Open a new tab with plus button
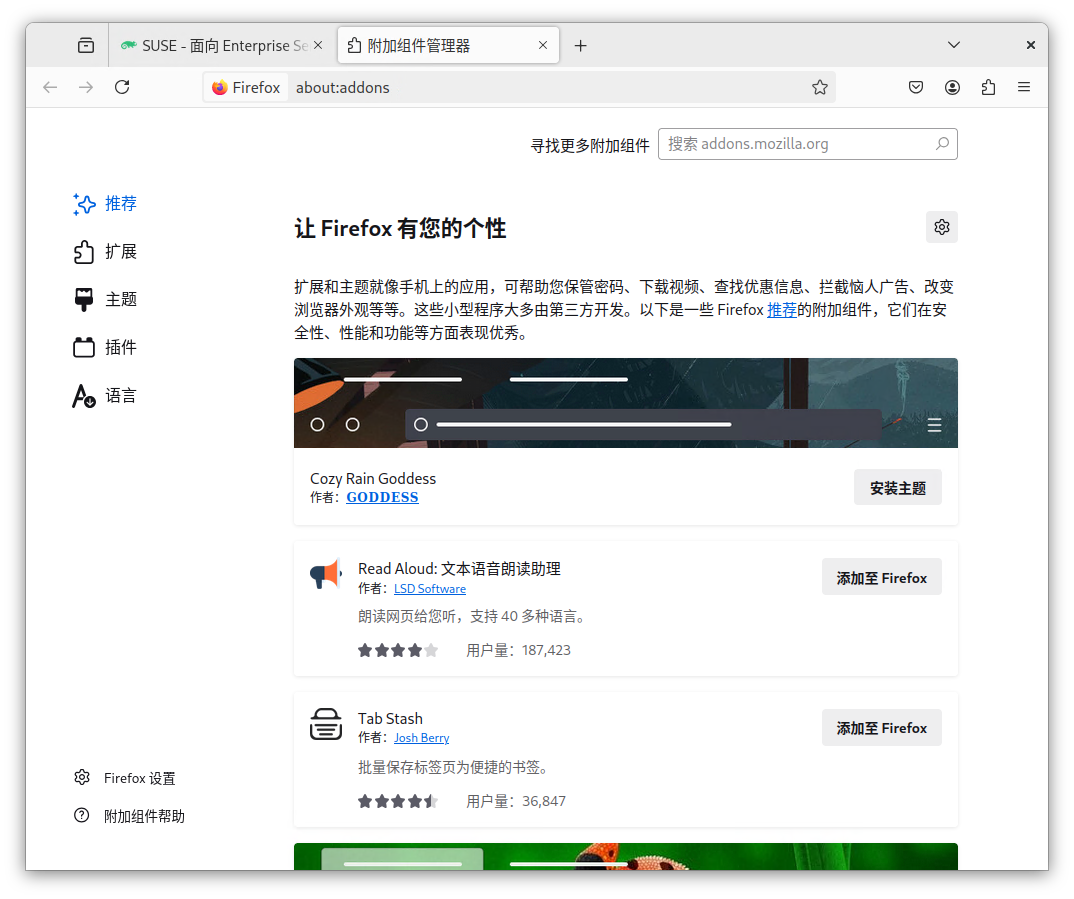 click(x=581, y=45)
